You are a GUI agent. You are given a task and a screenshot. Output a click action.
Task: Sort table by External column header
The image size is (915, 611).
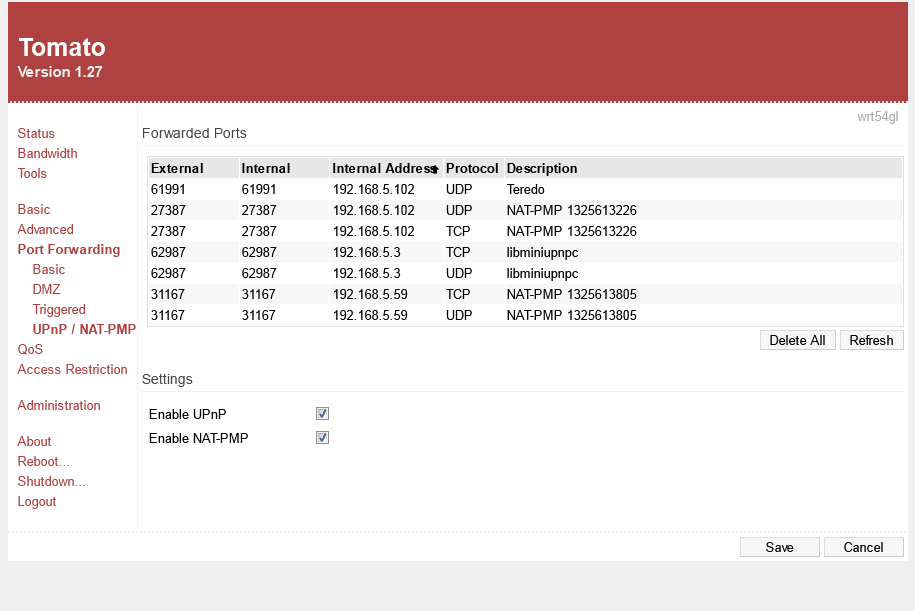[177, 169]
